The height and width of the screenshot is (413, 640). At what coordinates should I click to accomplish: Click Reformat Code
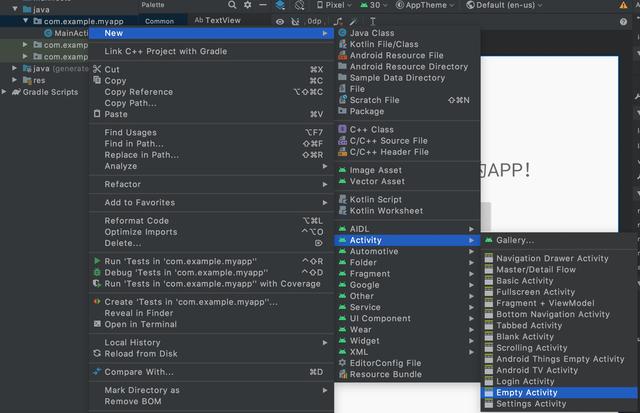coord(211,221)
